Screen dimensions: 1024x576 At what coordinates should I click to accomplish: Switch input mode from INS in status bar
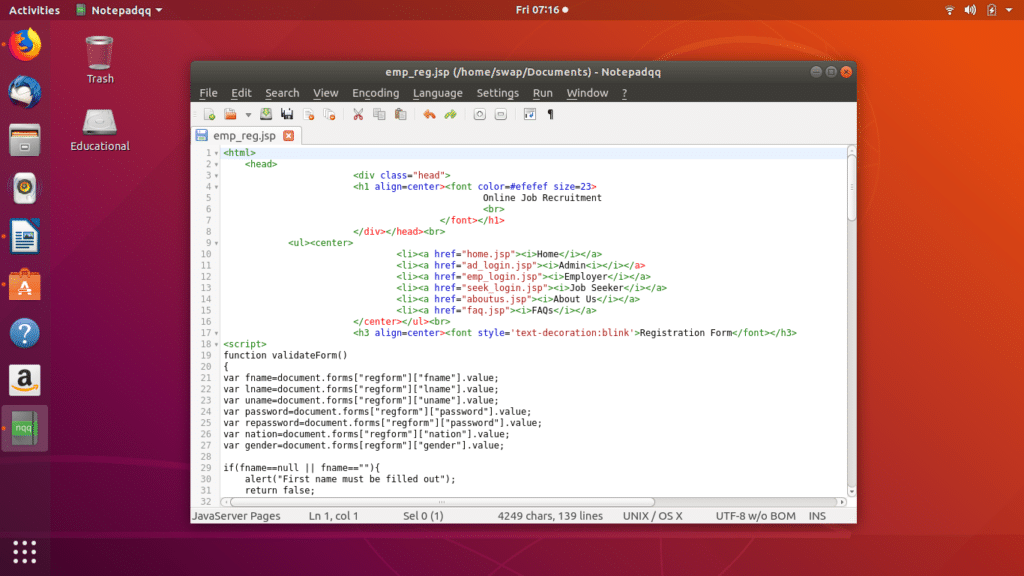817,515
